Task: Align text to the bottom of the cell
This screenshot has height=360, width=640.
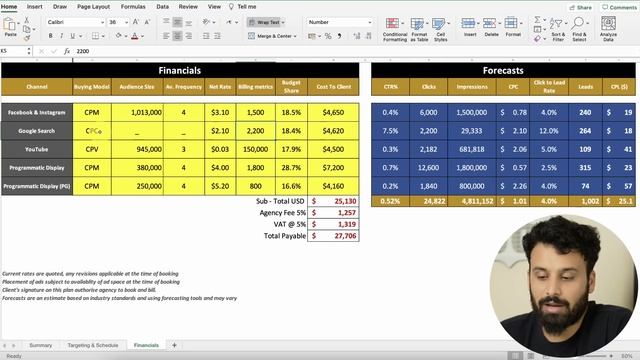Action: tap(189, 22)
